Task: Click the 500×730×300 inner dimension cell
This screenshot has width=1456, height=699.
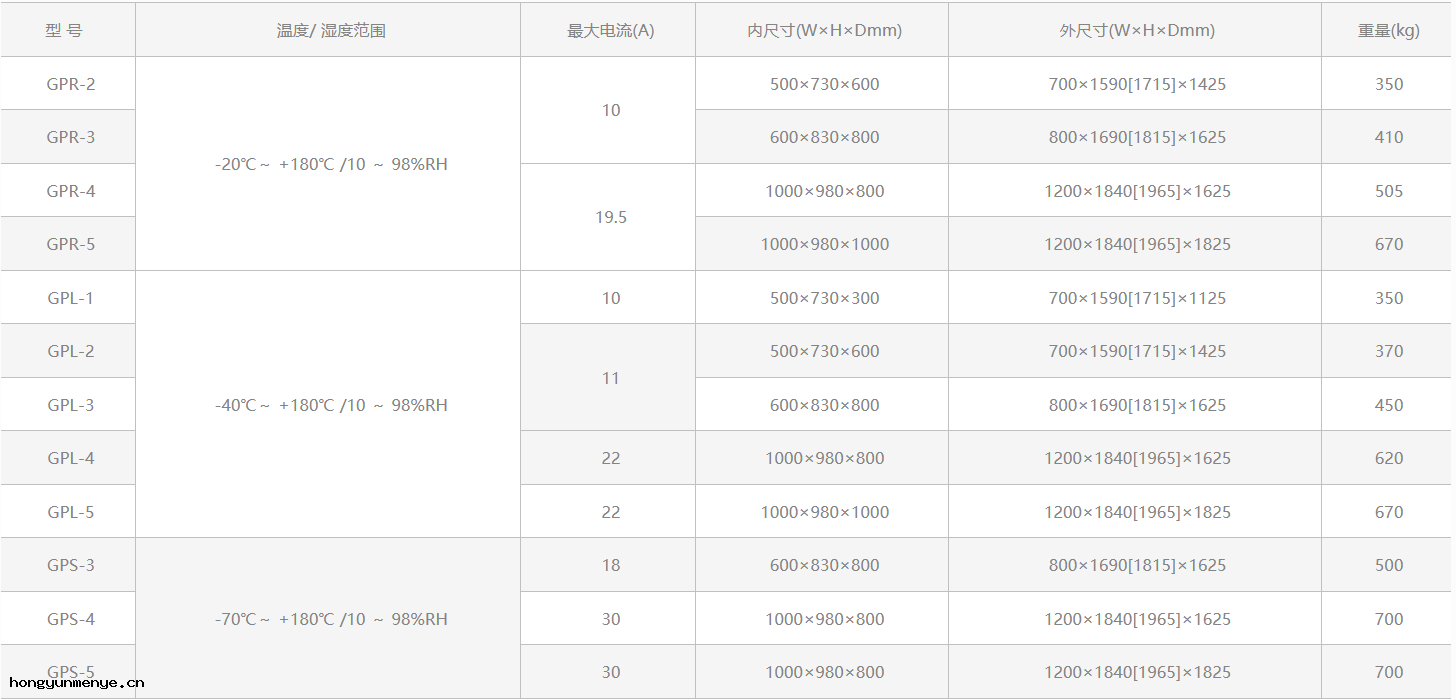Action: [824, 298]
